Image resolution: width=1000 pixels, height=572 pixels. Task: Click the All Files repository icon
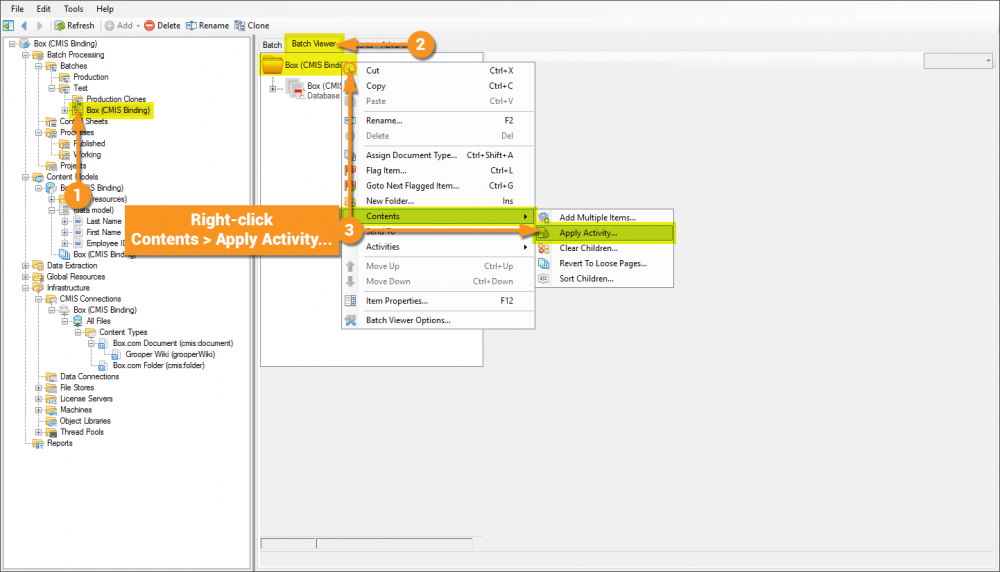tap(77, 321)
